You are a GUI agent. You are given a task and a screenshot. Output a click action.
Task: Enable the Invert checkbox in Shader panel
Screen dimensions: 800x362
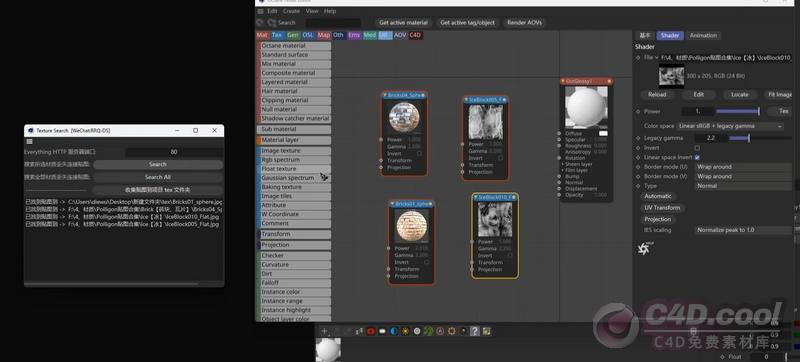[697, 148]
